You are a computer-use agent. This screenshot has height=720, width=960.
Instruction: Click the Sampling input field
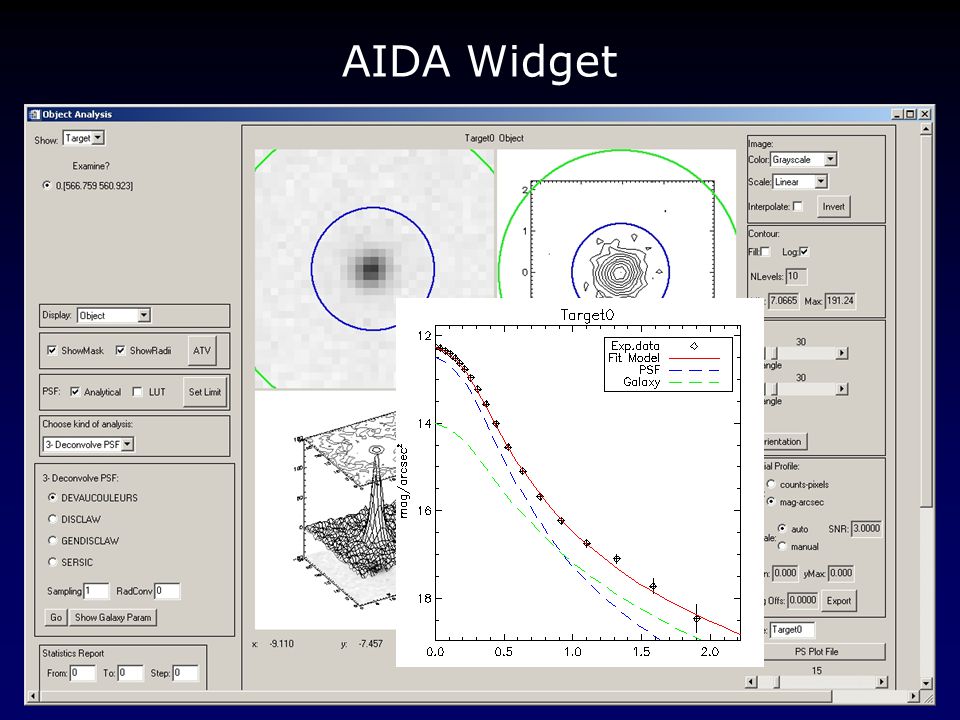pyautogui.click(x=96, y=591)
